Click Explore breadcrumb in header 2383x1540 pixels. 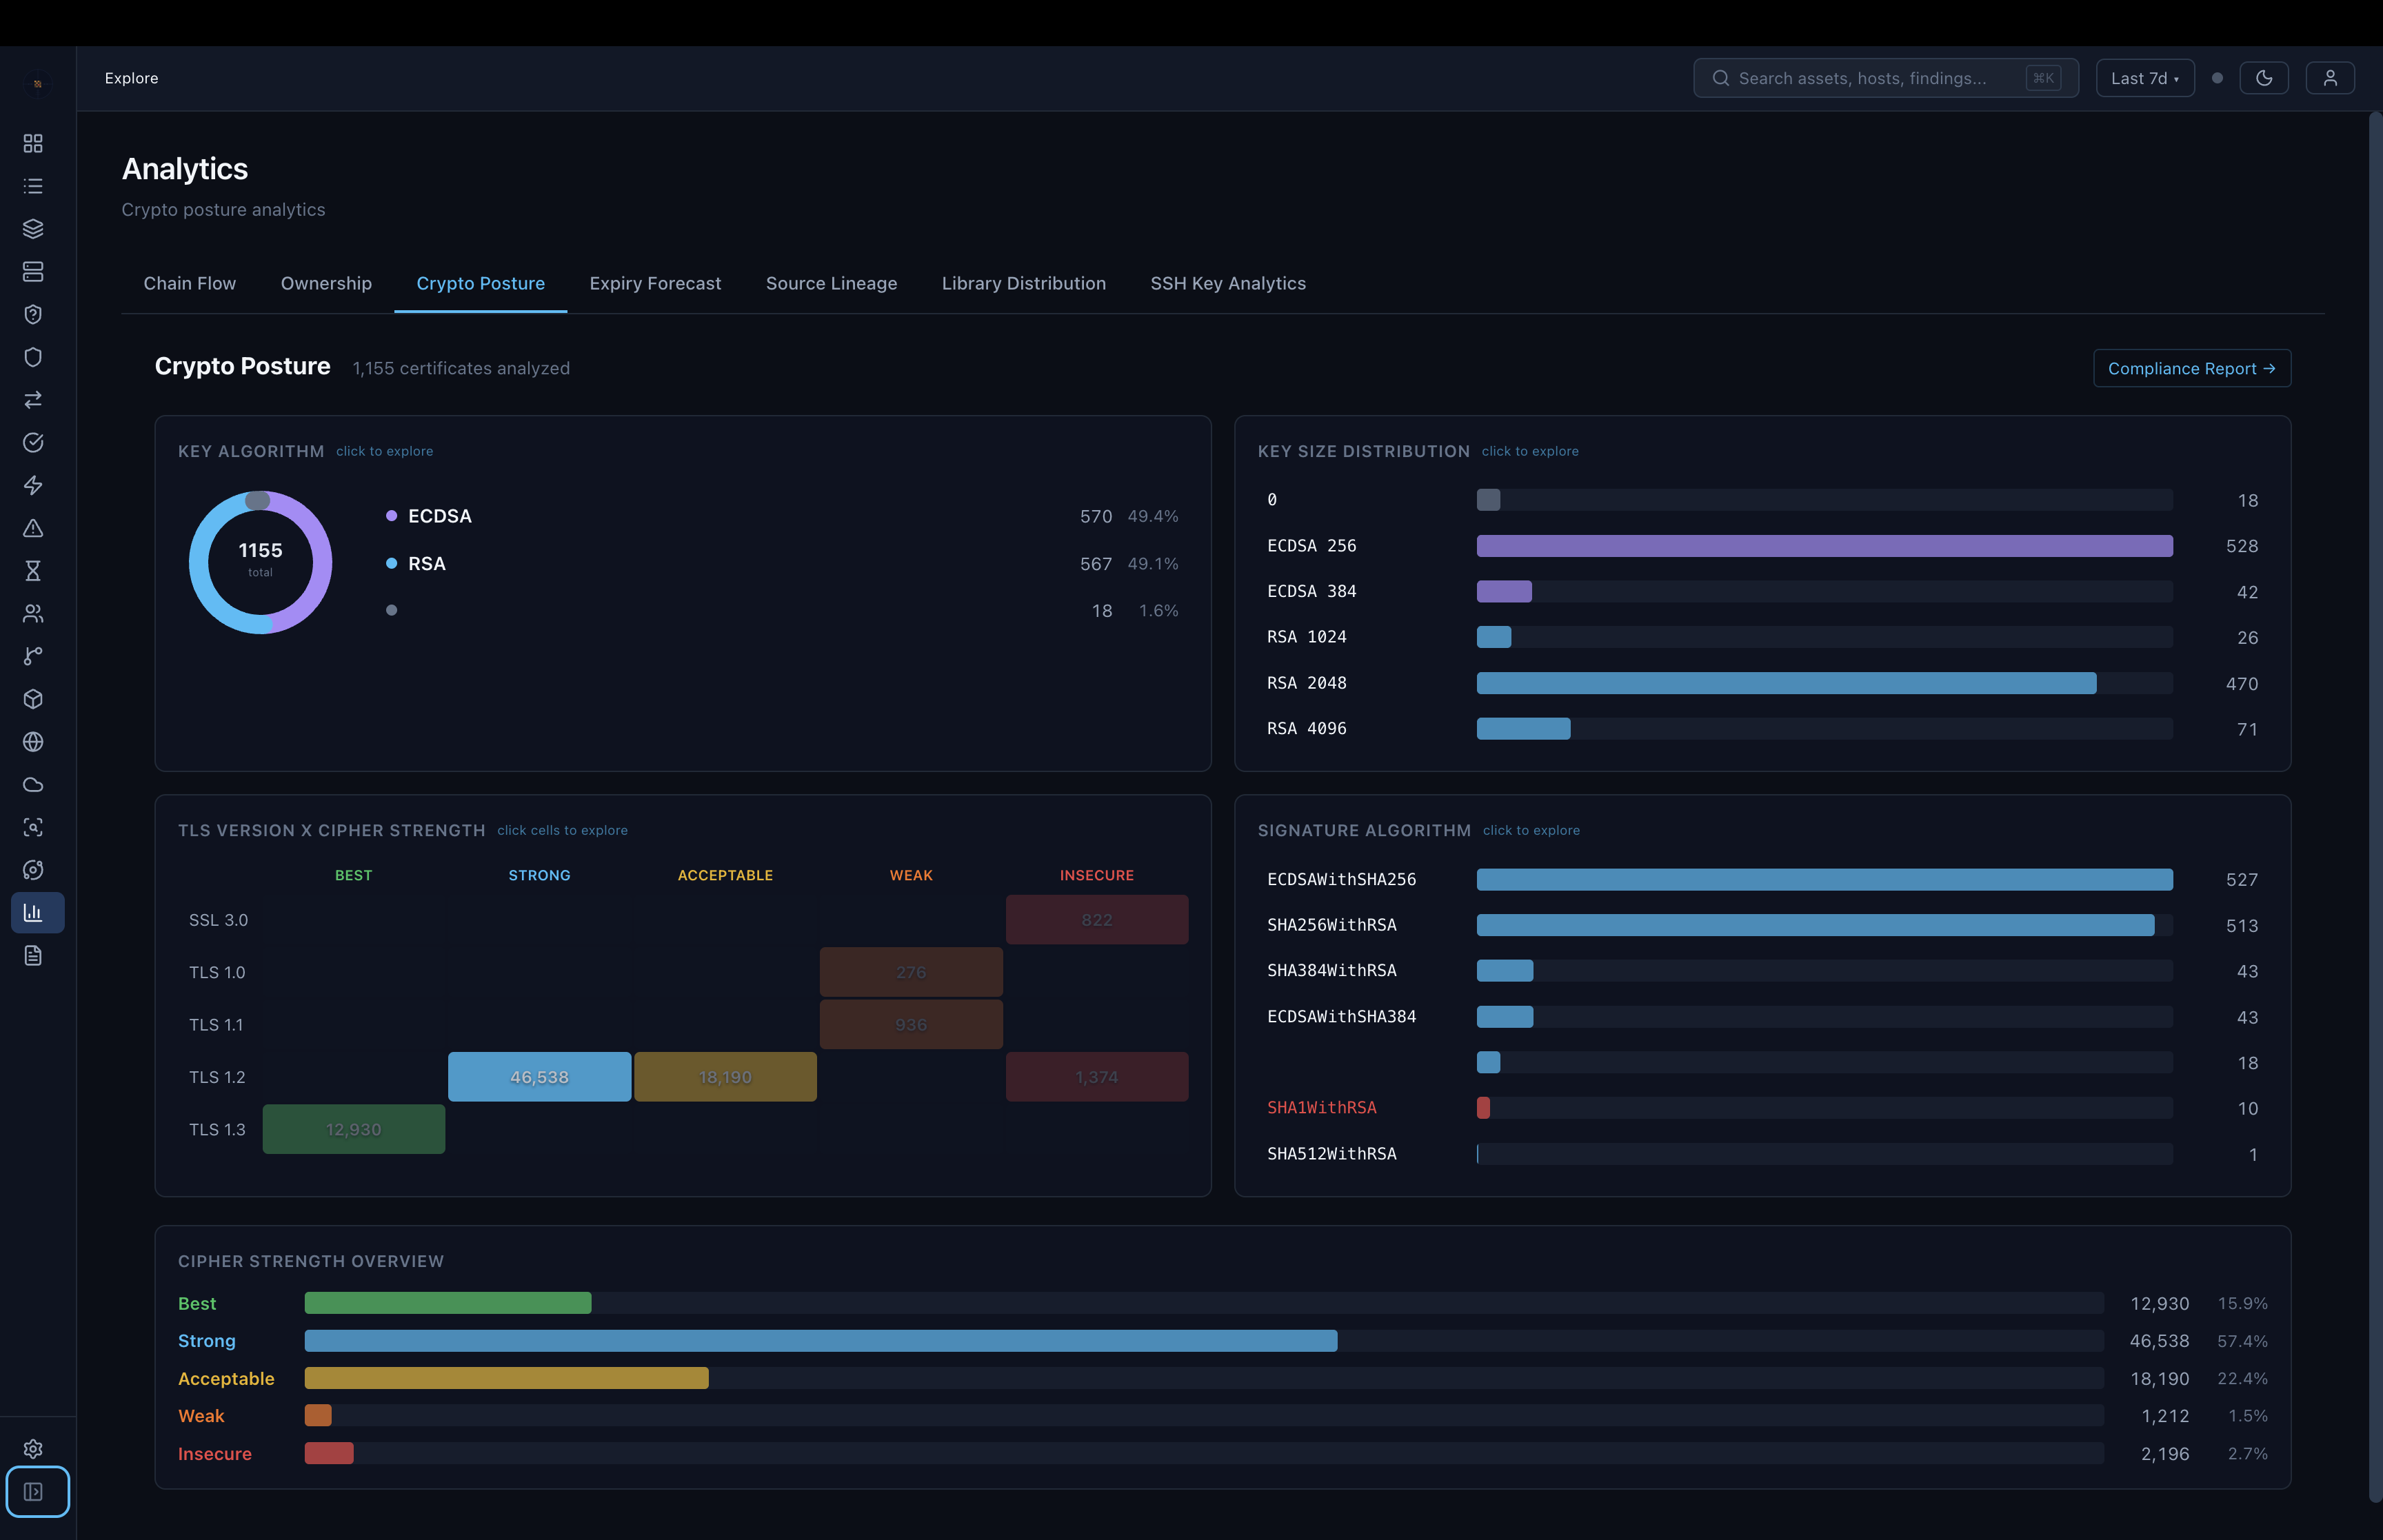point(131,78)
